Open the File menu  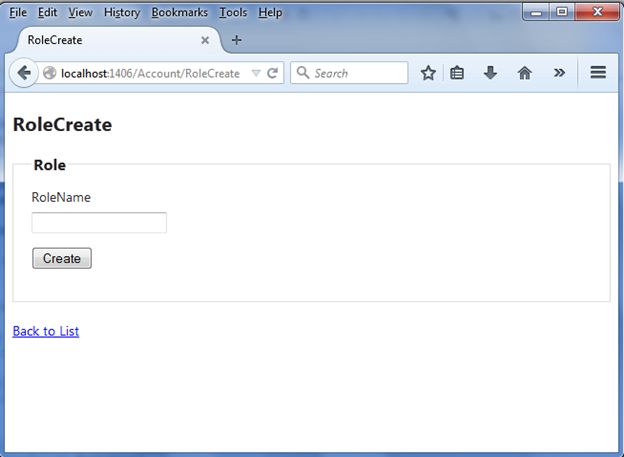coord(18,13)
